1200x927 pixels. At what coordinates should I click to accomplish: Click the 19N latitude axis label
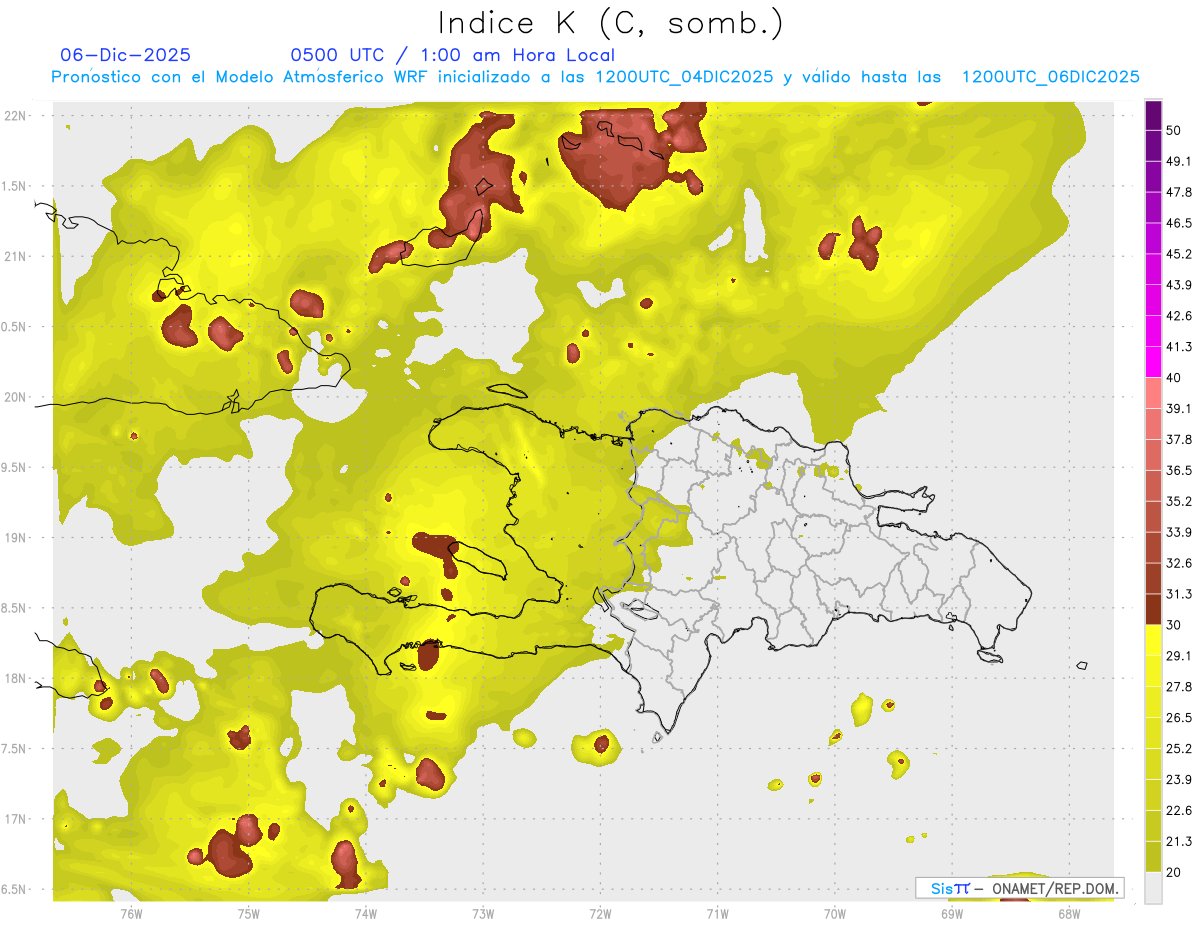(16, 538)
